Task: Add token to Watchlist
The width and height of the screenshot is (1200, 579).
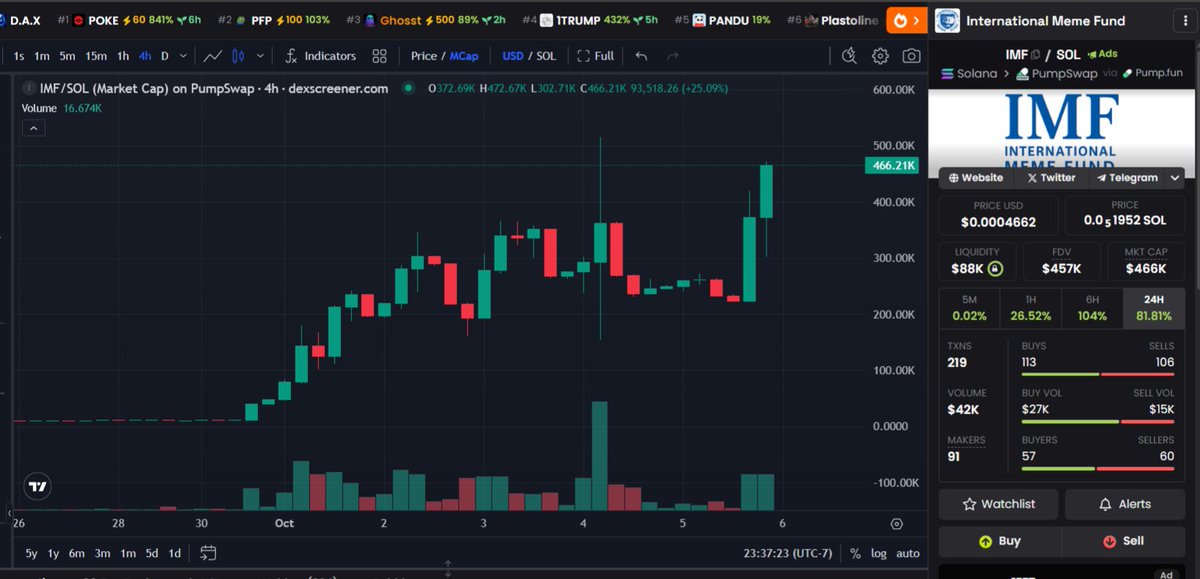Action: point(999,504)
